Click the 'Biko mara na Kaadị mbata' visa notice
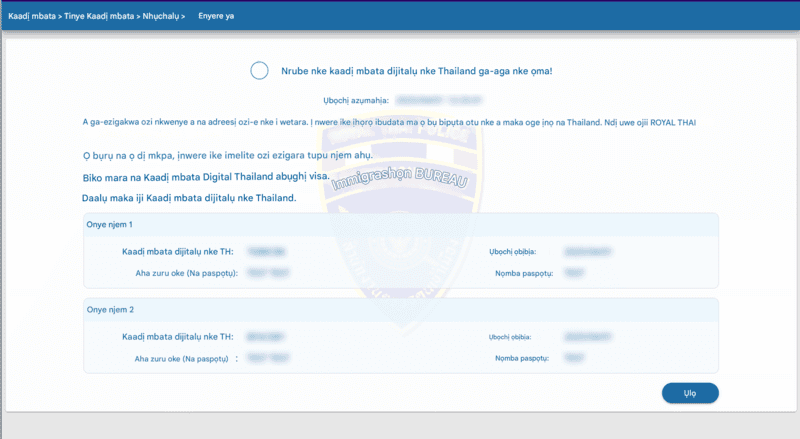This screenshot has width=800, height=439. [206, 176]
